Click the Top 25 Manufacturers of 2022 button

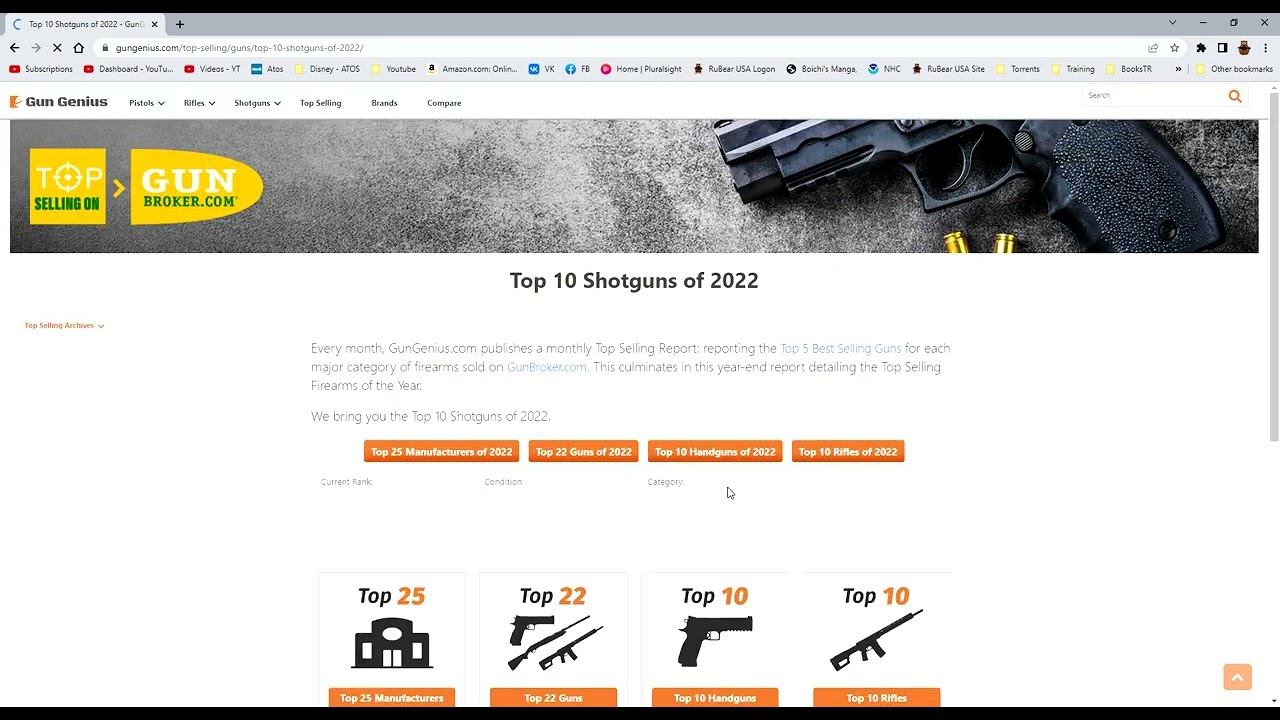[441, 452]
